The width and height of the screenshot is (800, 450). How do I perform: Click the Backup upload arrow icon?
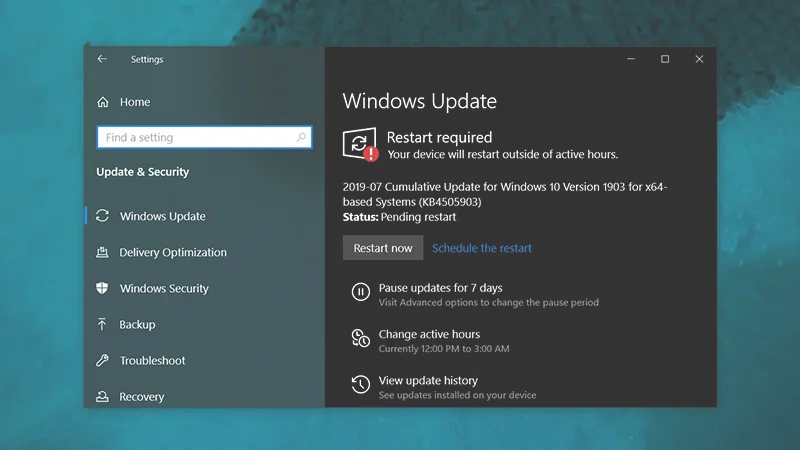(102, 324)
